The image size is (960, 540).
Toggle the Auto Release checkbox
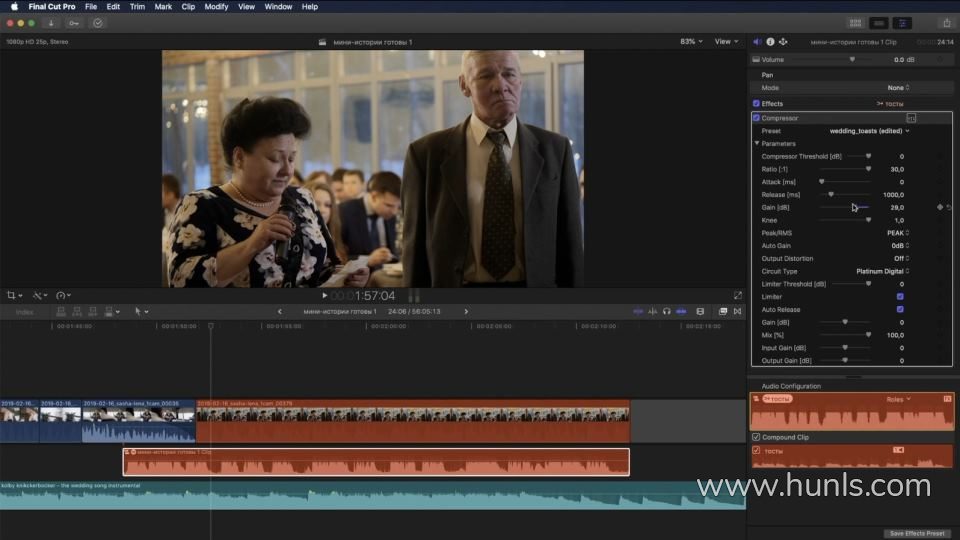point(900,310)
